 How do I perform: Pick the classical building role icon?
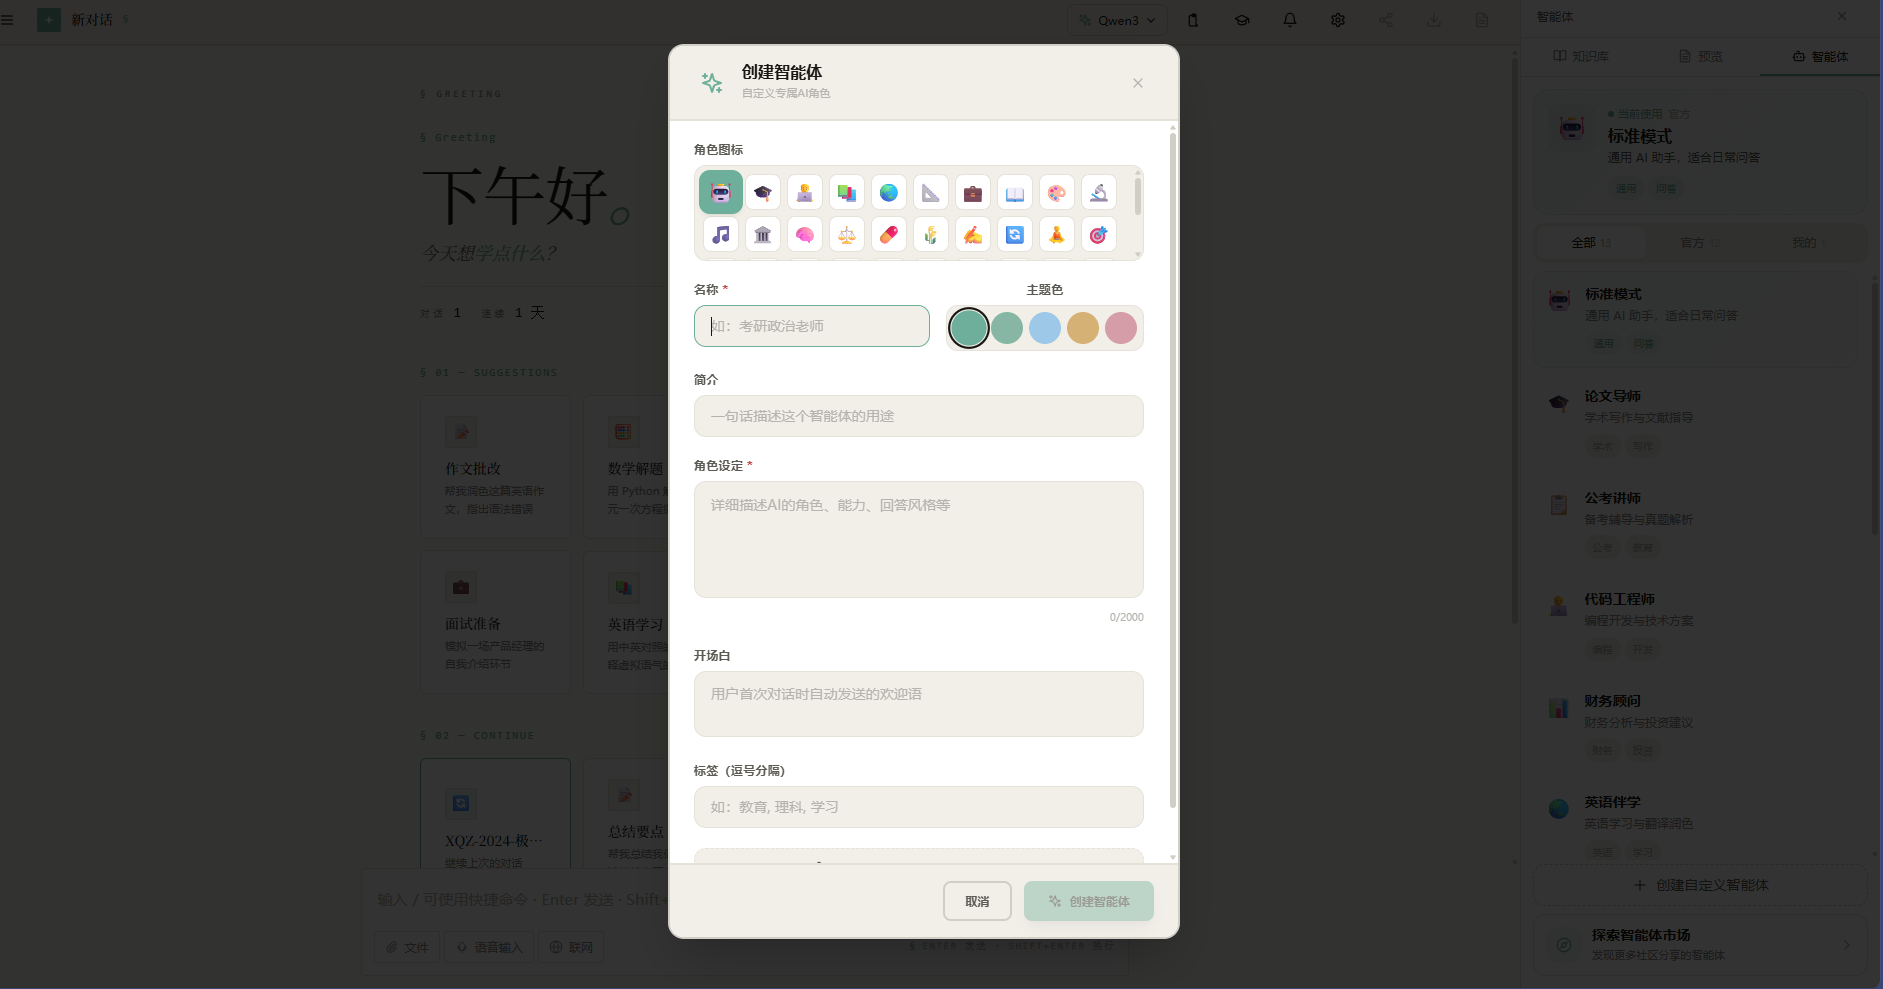click(763, 234)
